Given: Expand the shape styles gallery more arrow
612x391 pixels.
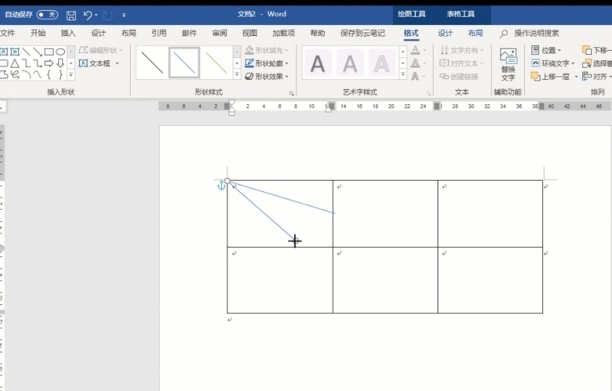Looking at the screenshot, I should 237,74.
